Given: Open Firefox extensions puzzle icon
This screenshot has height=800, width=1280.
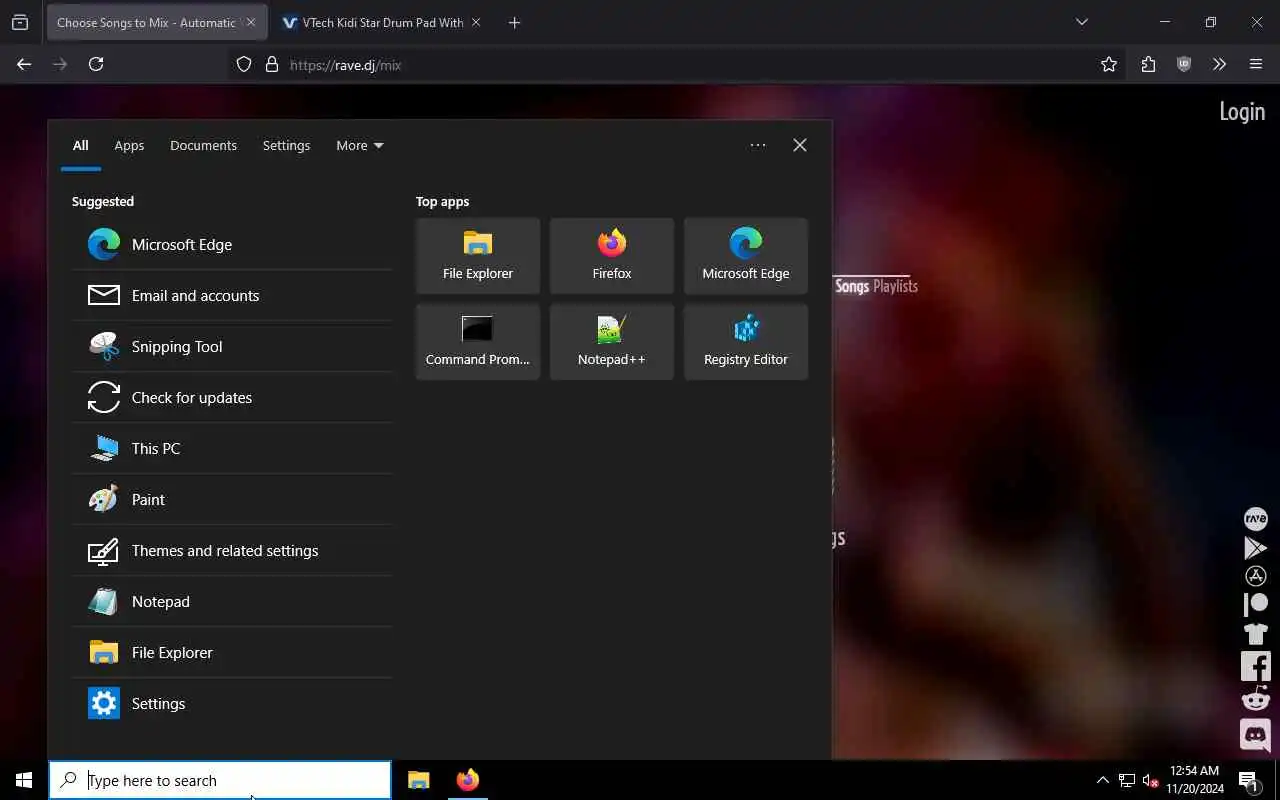Looking at the screenshot, I should [1148, 64].
